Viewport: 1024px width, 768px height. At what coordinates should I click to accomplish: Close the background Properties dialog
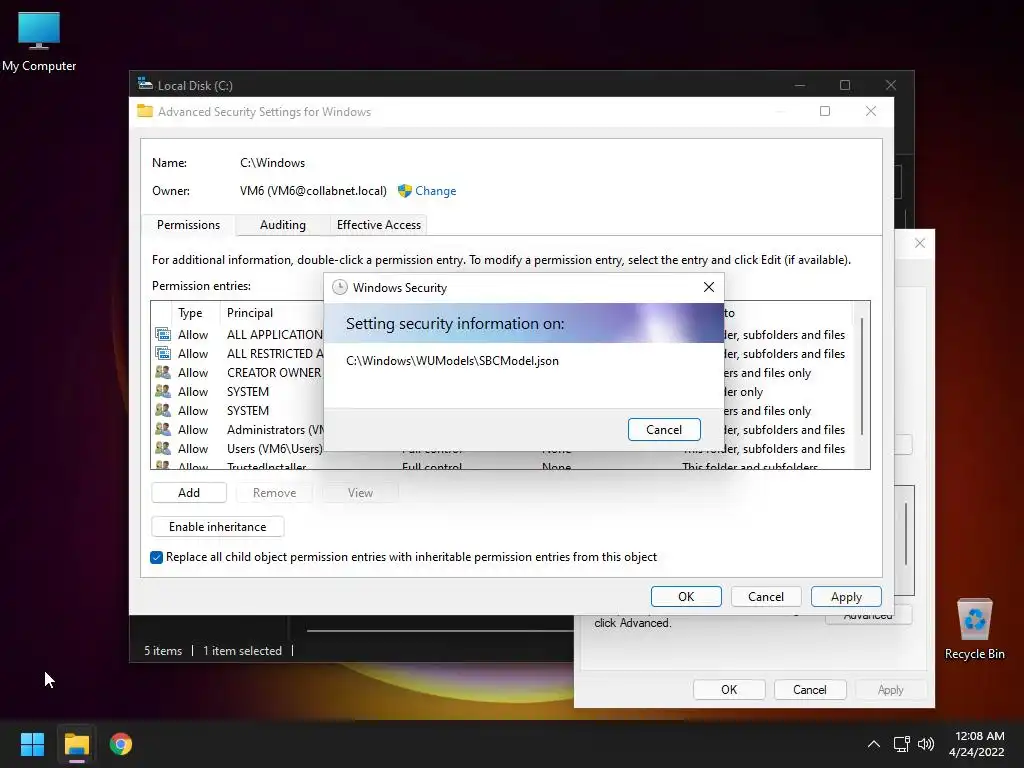pyautogui.click(x=920, y=243)
